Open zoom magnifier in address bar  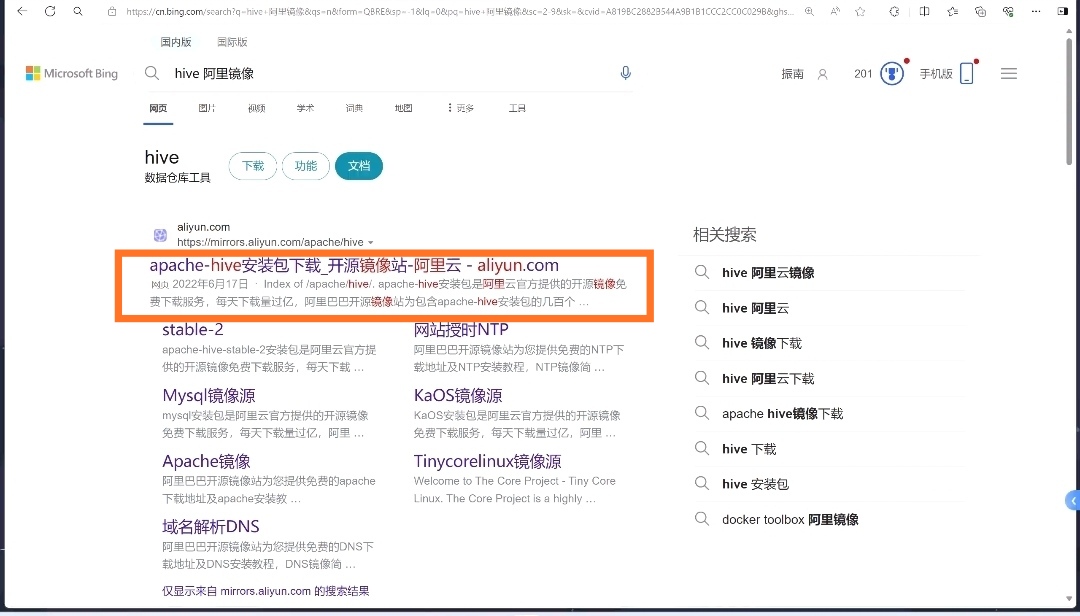809,12
